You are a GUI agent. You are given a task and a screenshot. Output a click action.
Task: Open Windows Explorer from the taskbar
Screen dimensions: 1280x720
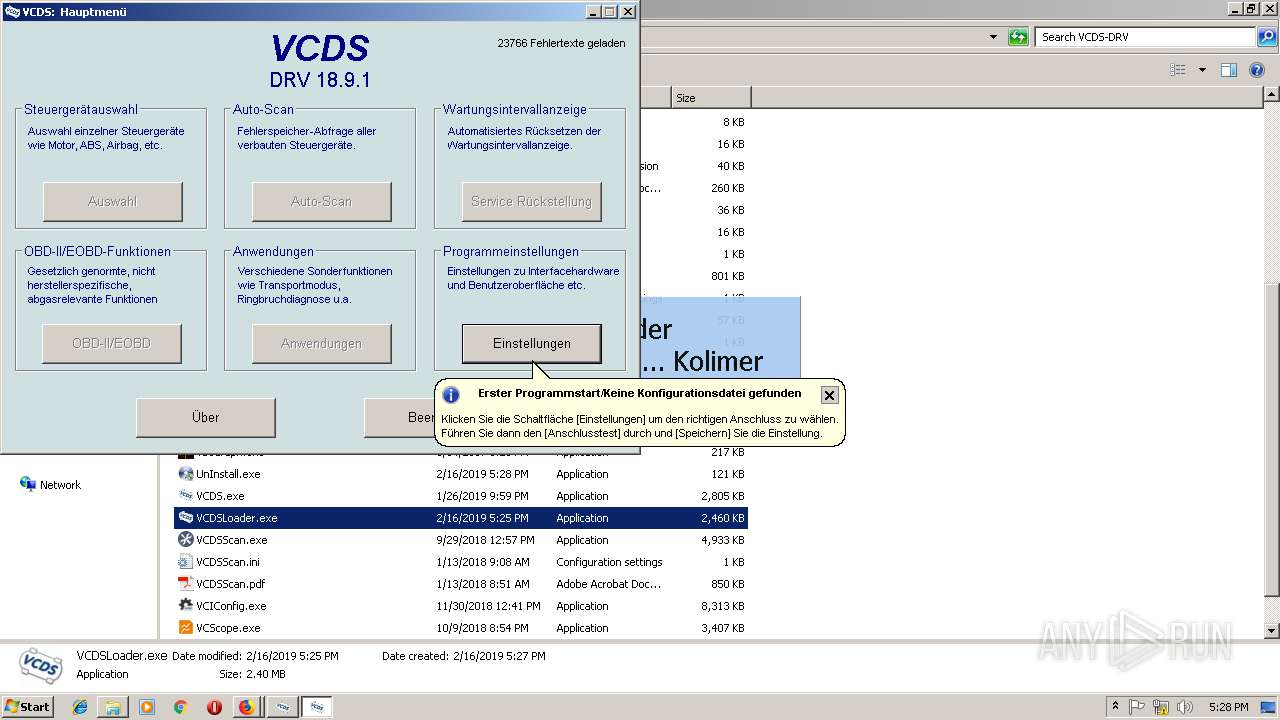[113, 707]
